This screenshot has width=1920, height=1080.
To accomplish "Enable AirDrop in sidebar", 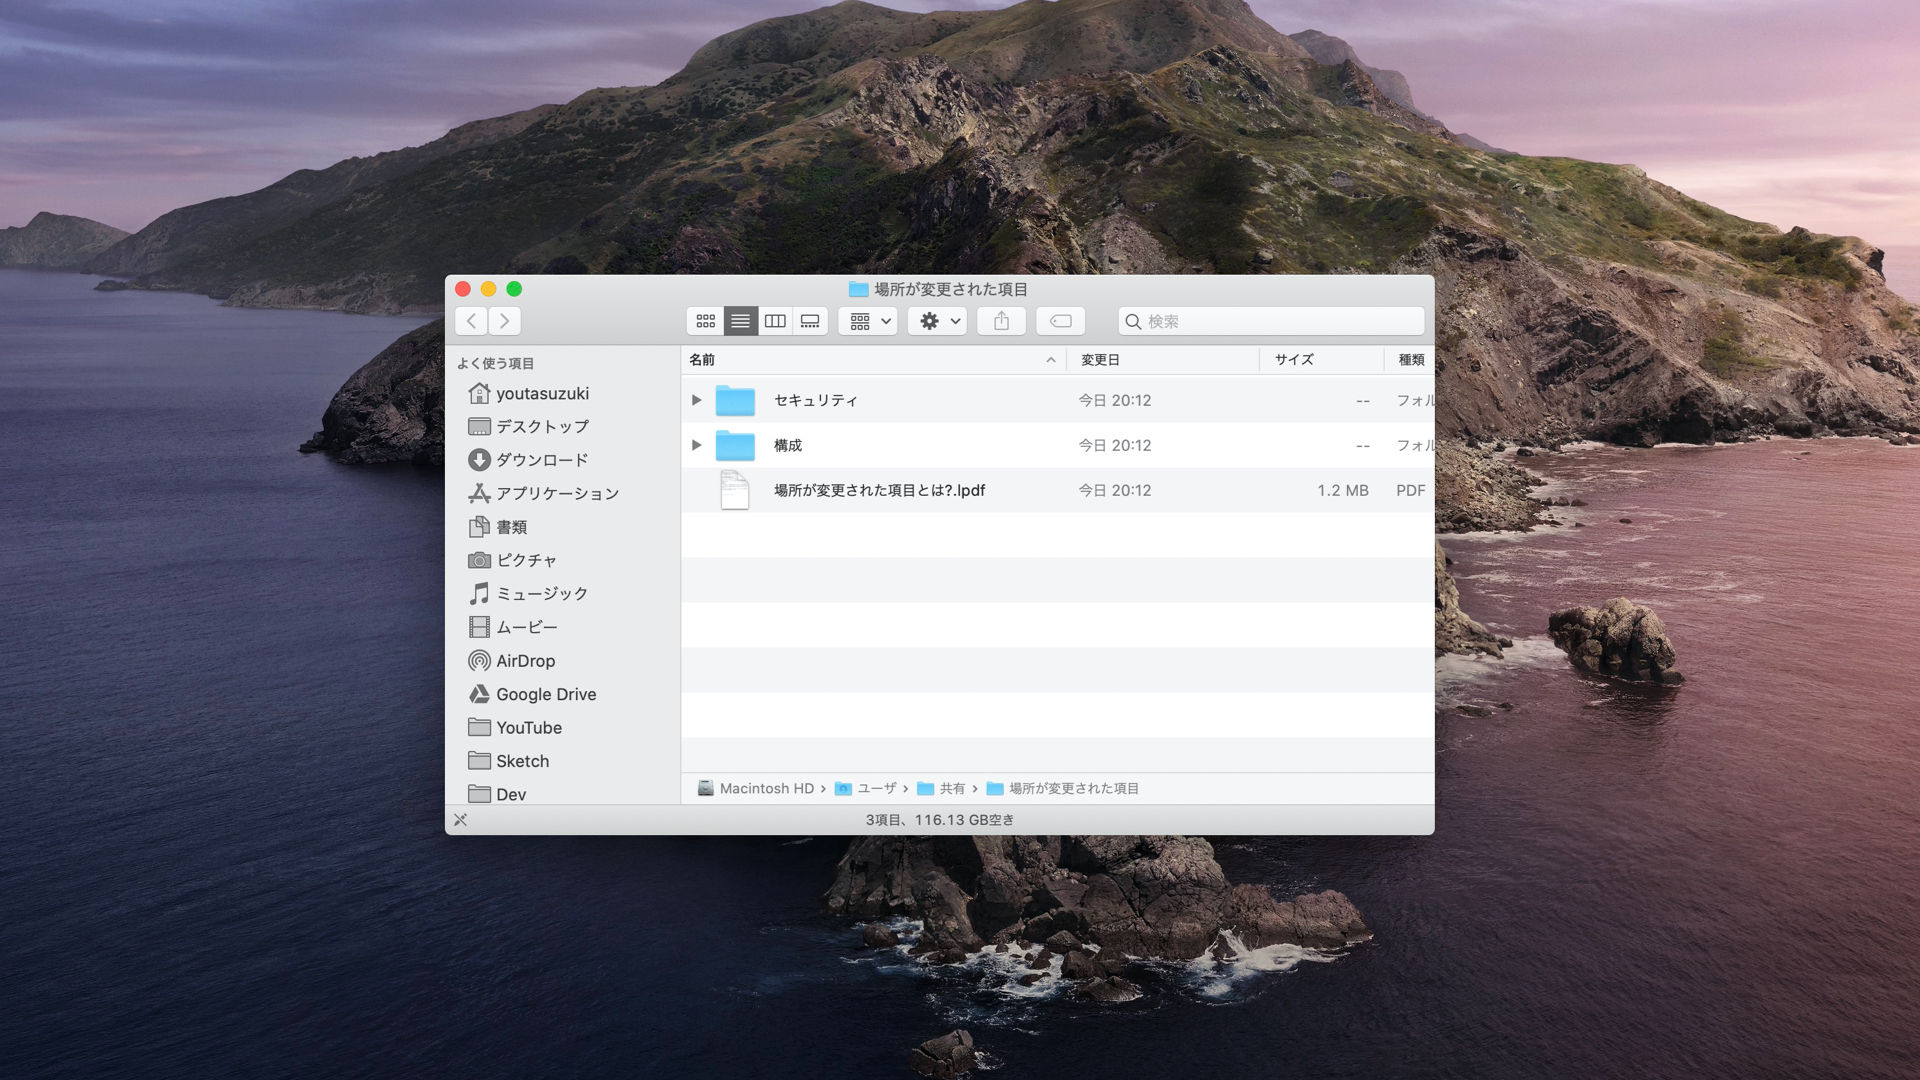I will point(524,659).
